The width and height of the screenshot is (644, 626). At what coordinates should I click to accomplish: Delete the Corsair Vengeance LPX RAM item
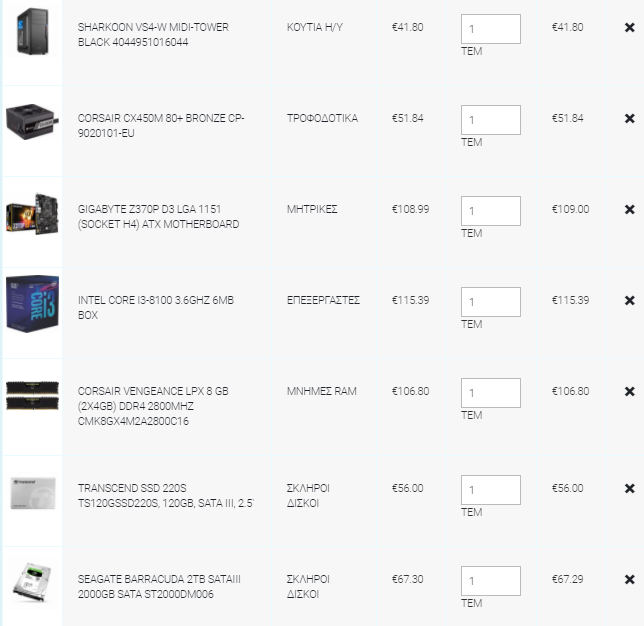[x=629, y=391]
